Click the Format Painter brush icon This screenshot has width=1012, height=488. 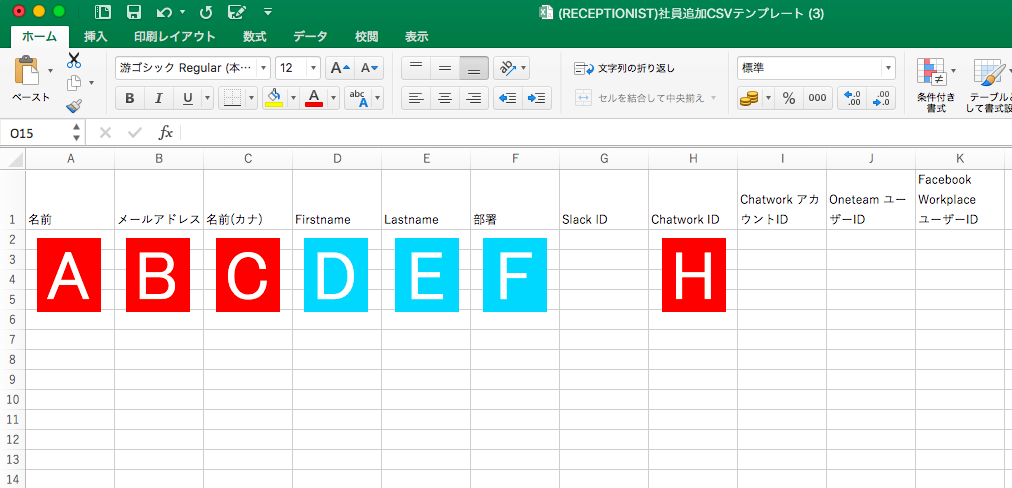74,105
